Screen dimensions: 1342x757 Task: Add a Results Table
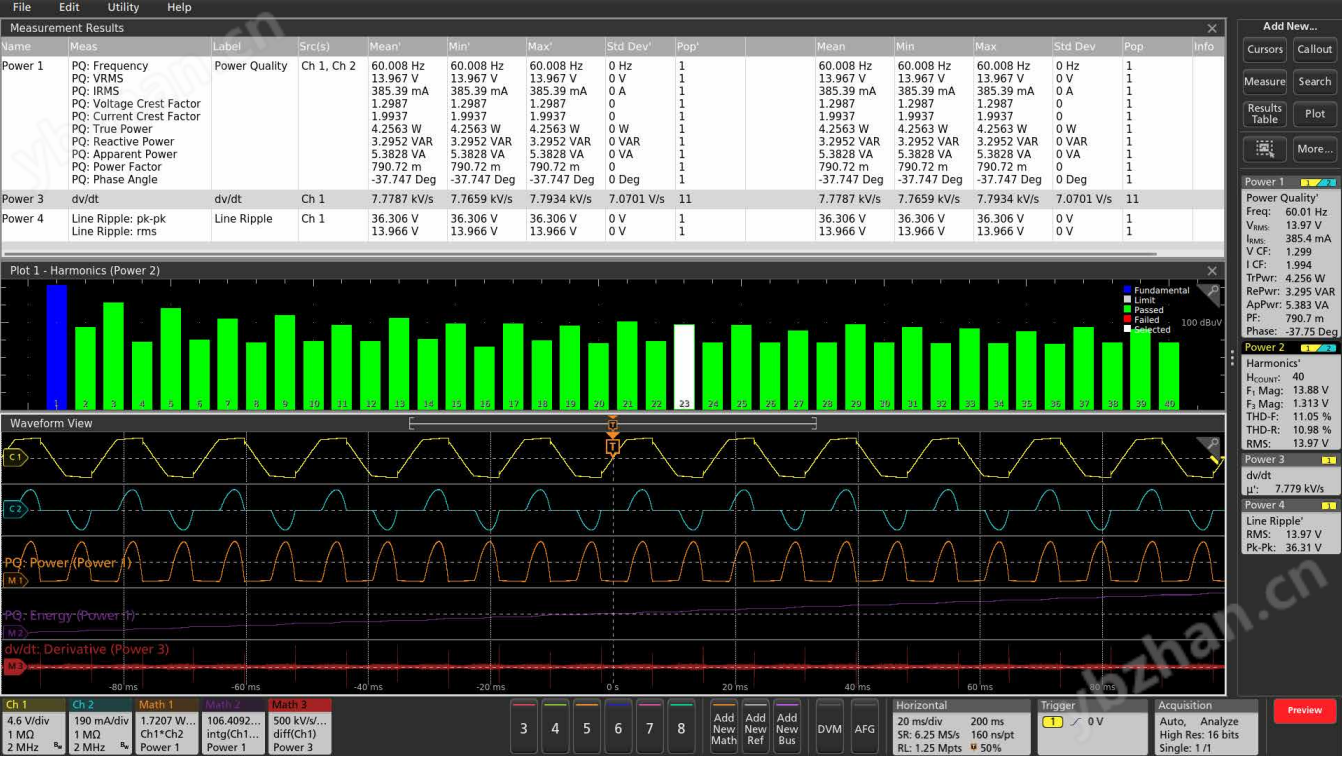pyautogui.click(x=1264, y=114)
